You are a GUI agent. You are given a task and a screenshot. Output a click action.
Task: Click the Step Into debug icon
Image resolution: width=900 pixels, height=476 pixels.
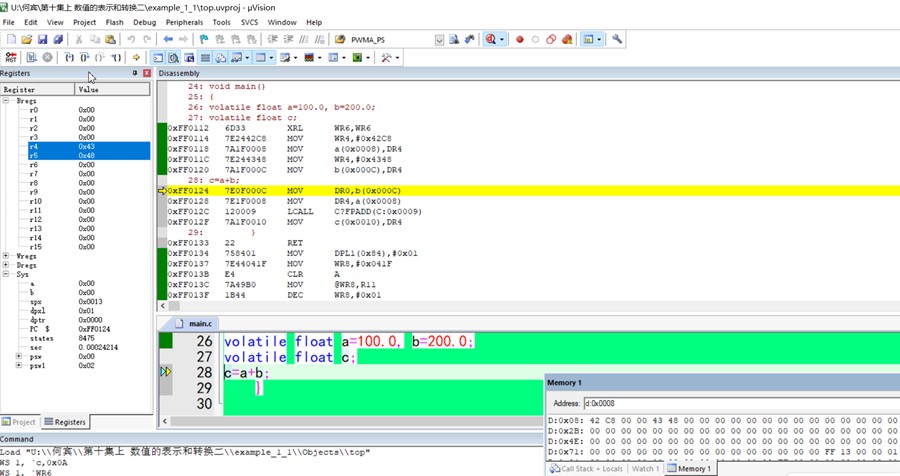[70, 58]
